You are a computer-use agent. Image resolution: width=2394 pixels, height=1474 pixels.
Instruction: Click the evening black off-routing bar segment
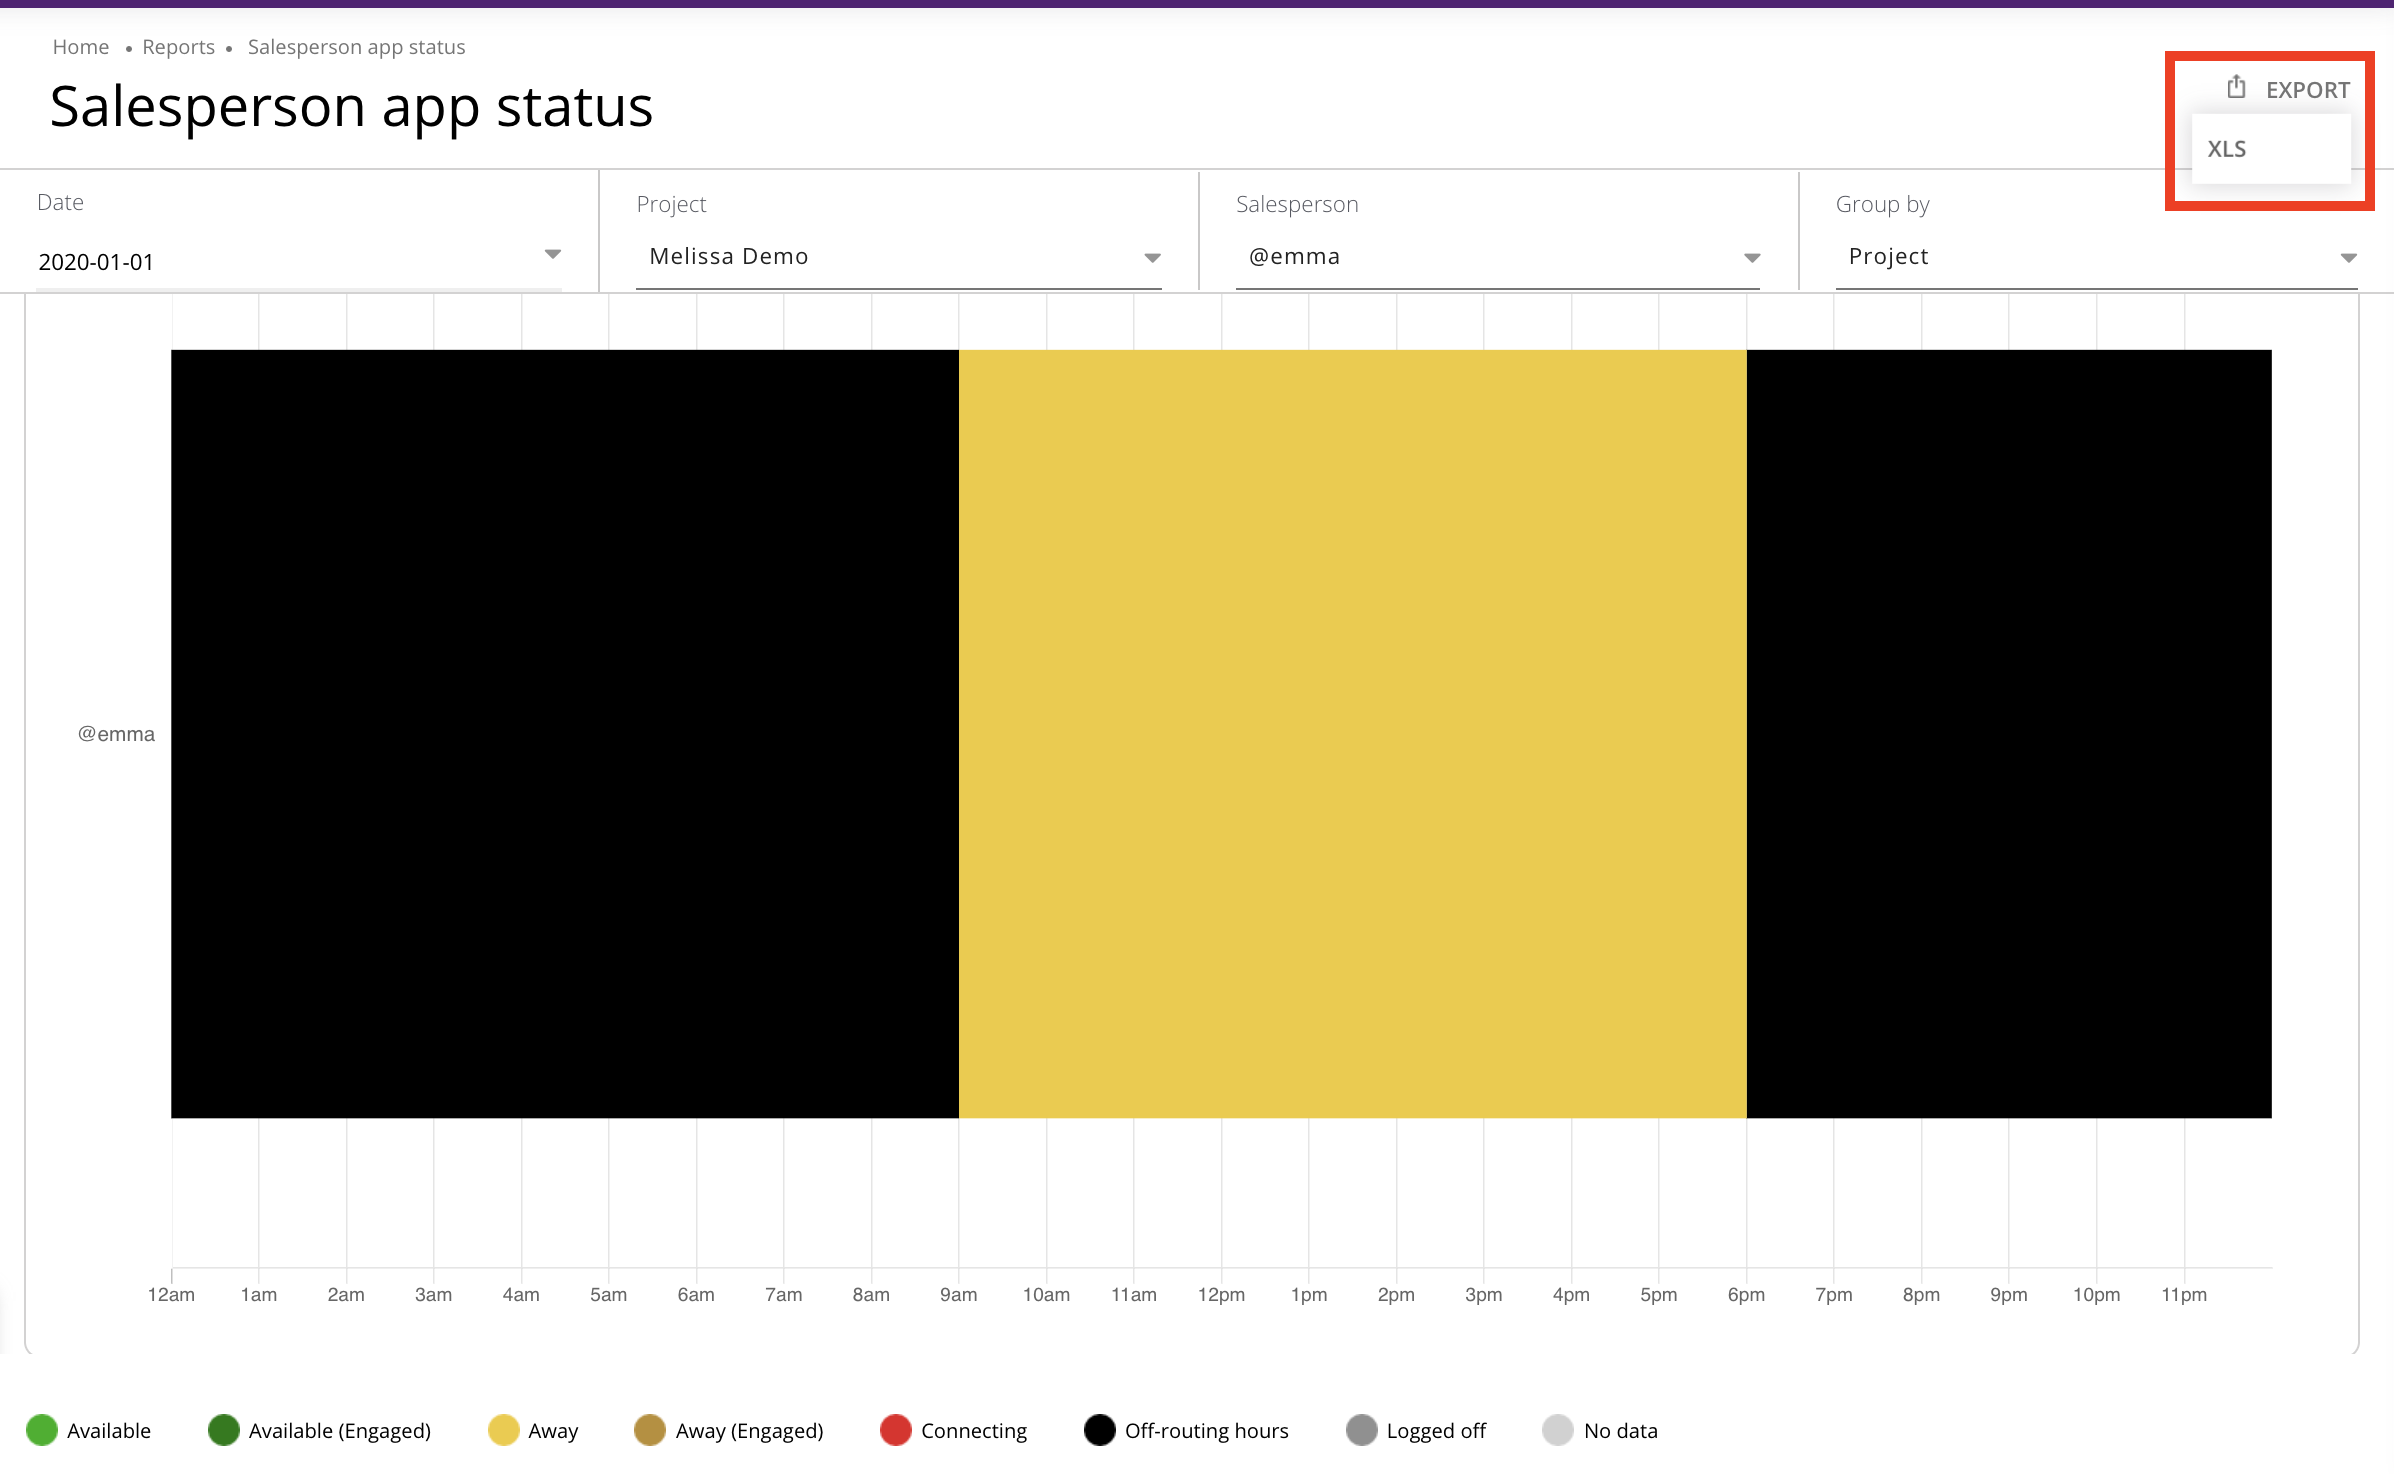coord(2009,733)
